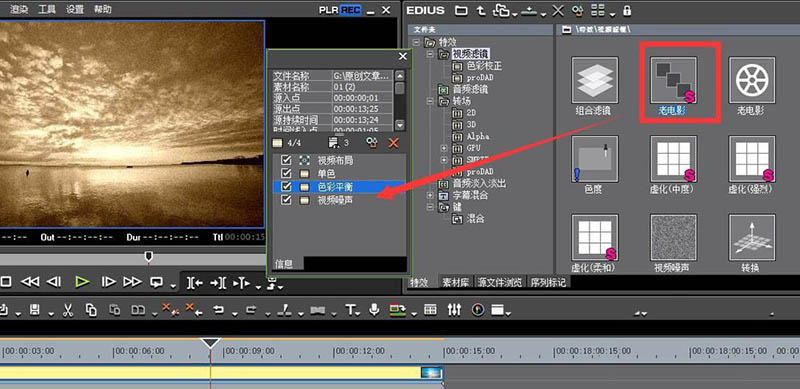
Task: Collapse the 视频滤镜 tree node
Action: tap(430, 54)
